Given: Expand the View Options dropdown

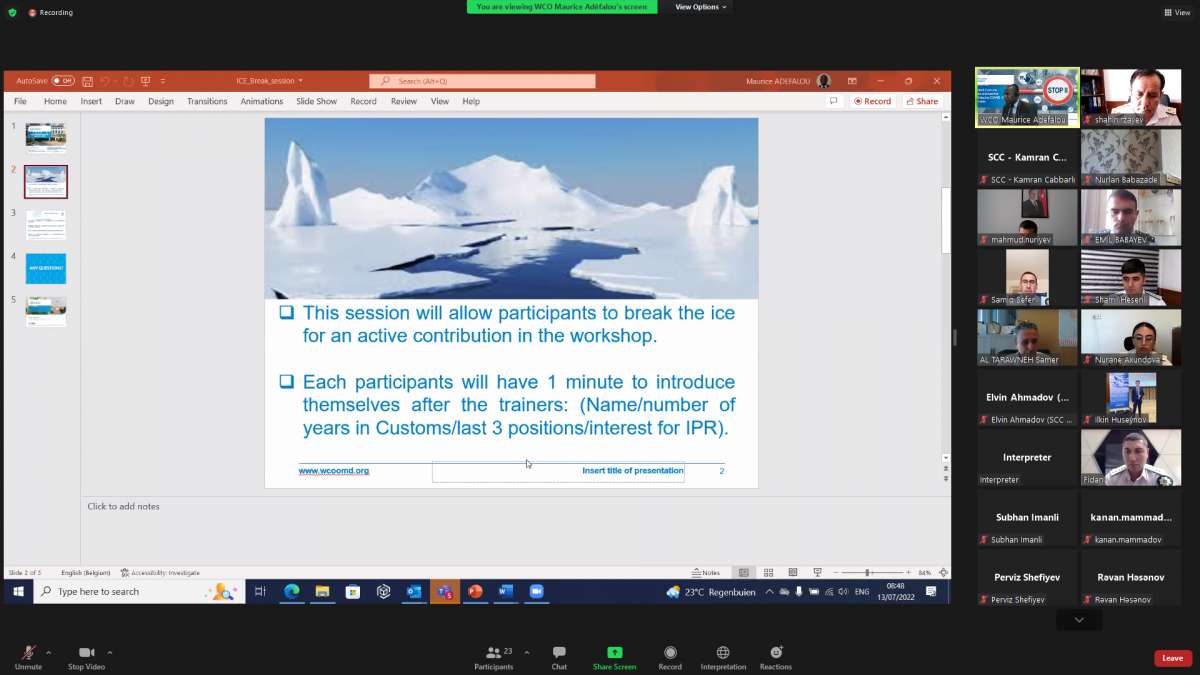Looking at the screenshot, I should pos(701,7).
